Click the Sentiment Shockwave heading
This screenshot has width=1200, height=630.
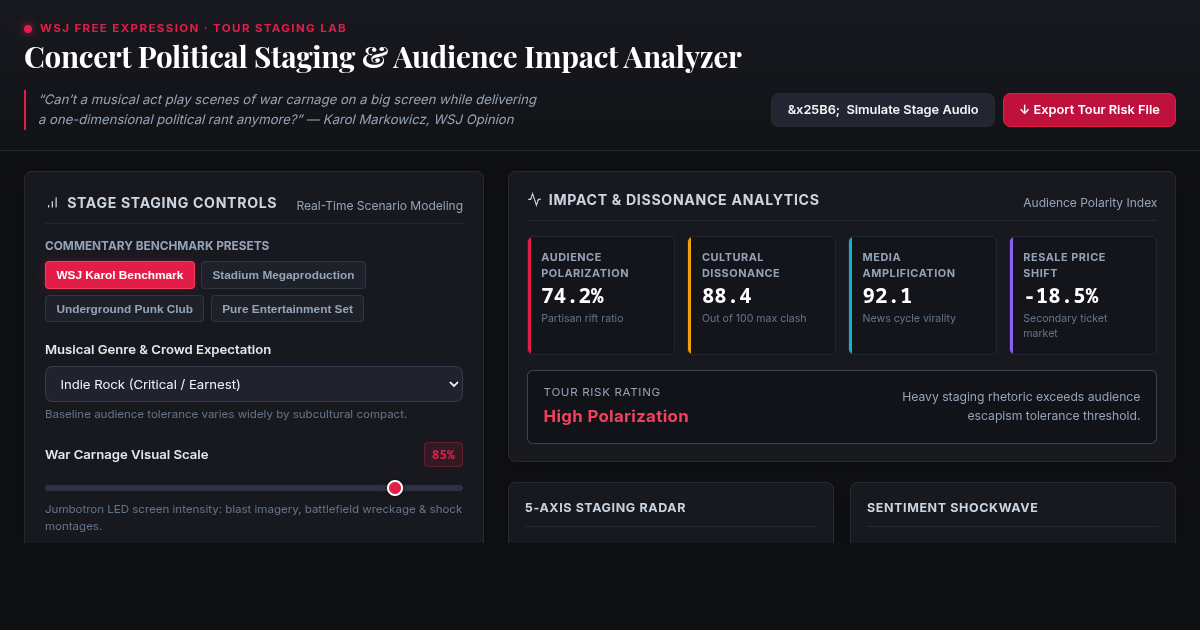952,508
